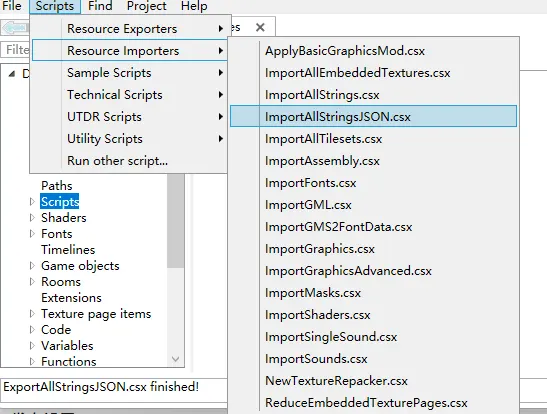Open the File menu
Image resolution: width=547 pixels, height=414 pixels.
click(x=12, y=6)
